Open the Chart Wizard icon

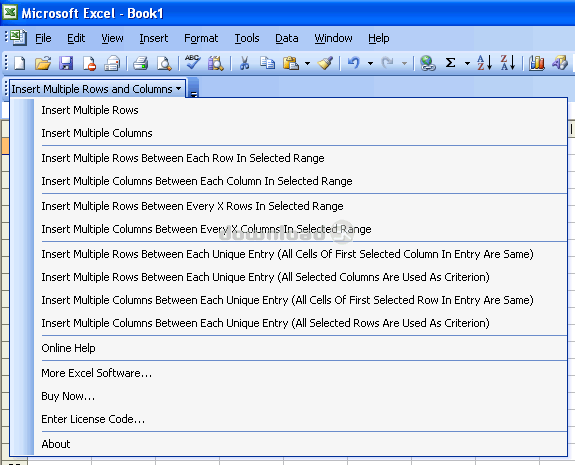[x=536, y=63]
